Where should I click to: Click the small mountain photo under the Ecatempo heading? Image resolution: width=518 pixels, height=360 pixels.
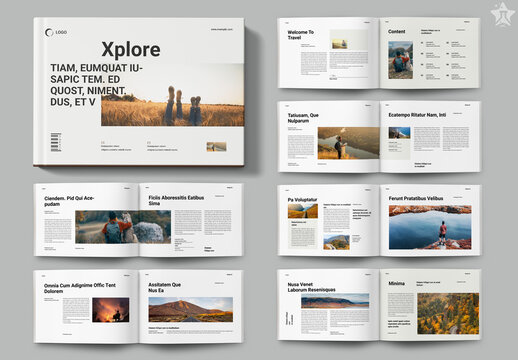click(x=399, y=133)
